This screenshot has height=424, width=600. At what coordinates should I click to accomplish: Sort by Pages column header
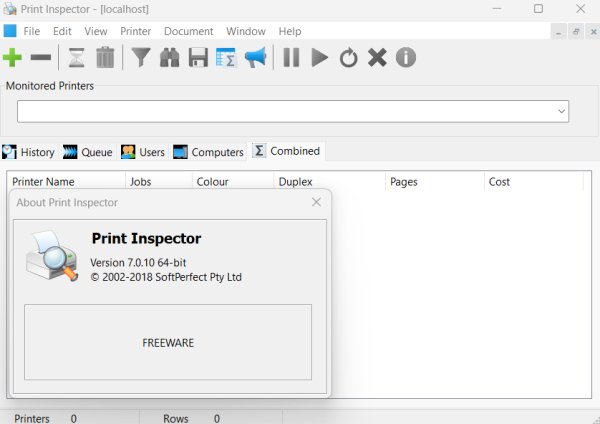435,182
